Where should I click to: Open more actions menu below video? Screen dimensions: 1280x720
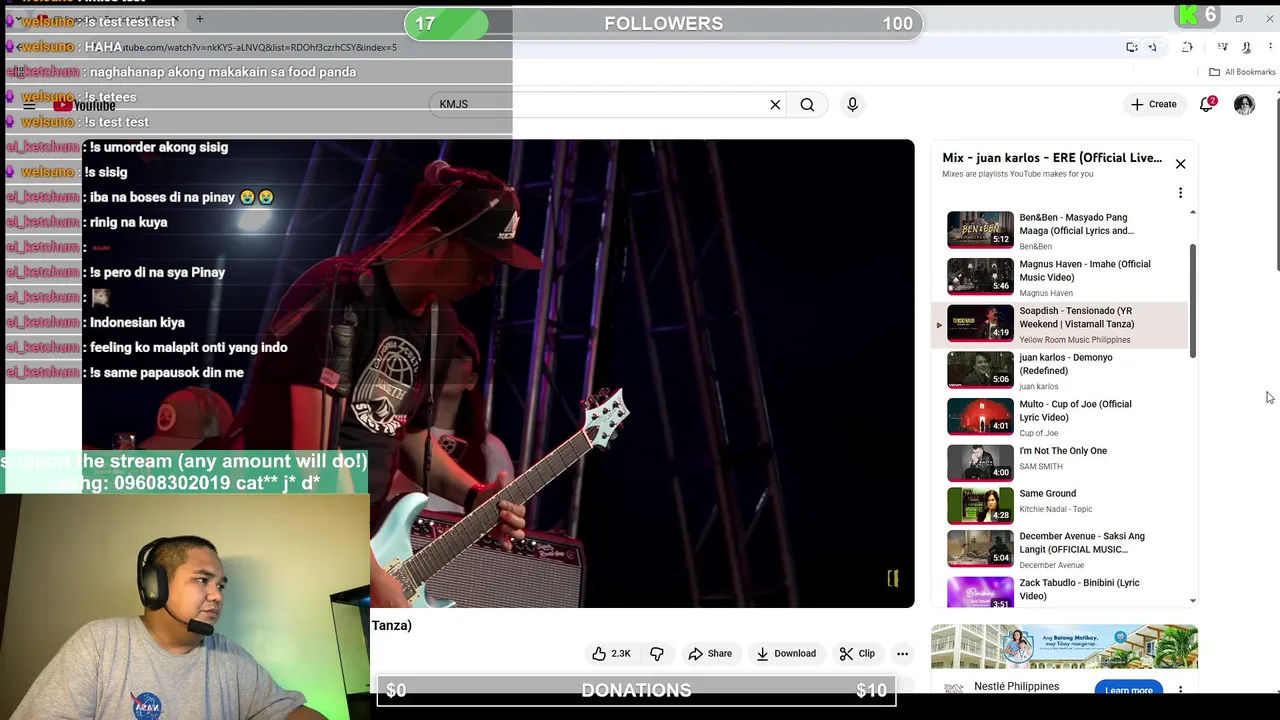point(902,653)
